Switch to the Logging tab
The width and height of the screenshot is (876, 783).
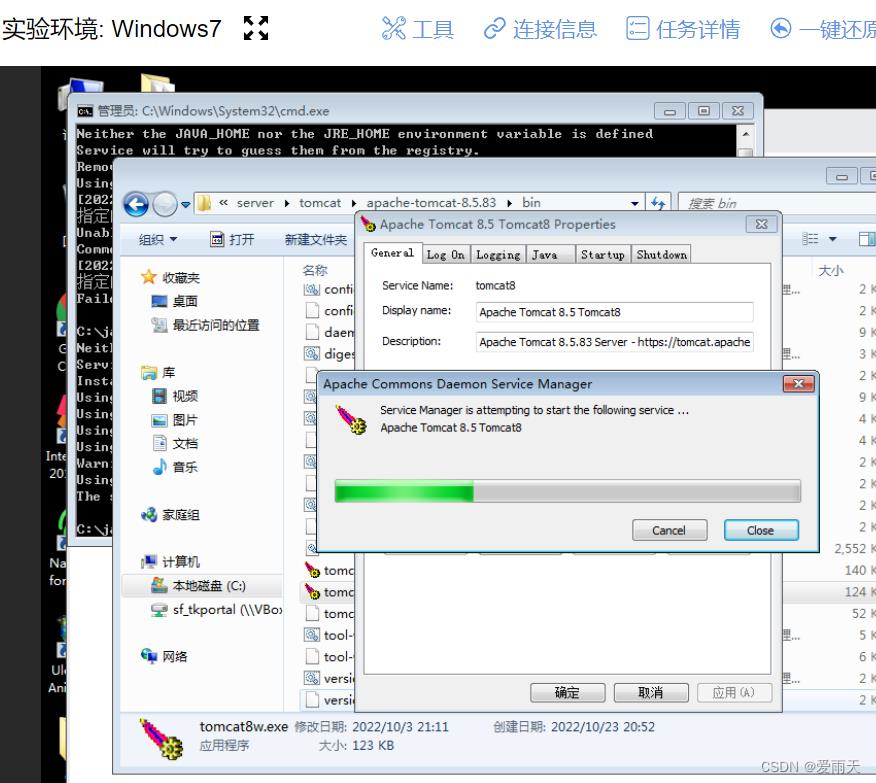498,255
